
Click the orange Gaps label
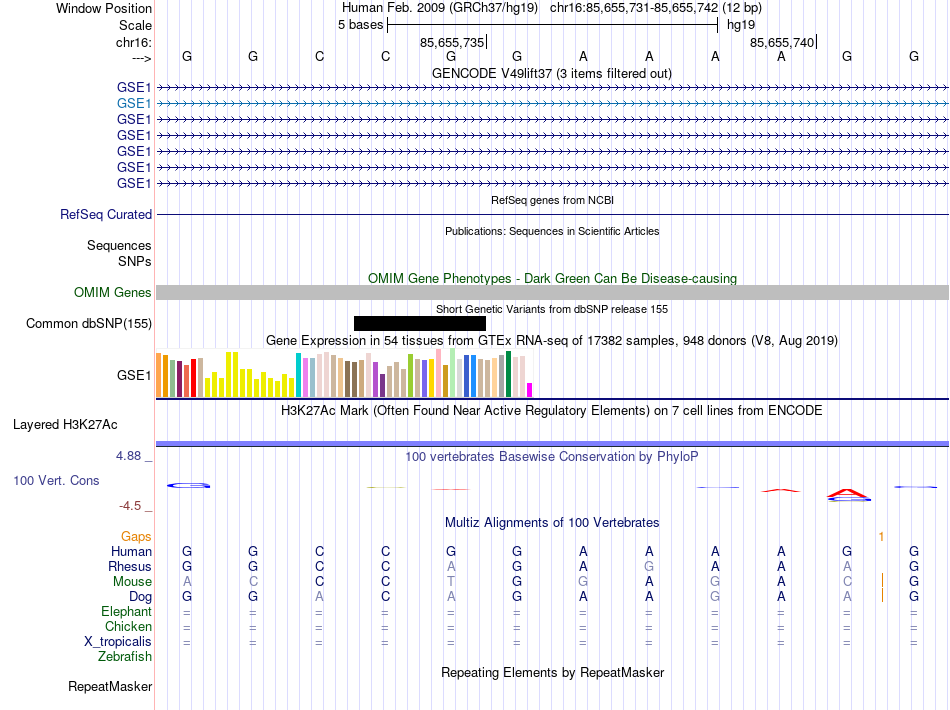[136, 537]
